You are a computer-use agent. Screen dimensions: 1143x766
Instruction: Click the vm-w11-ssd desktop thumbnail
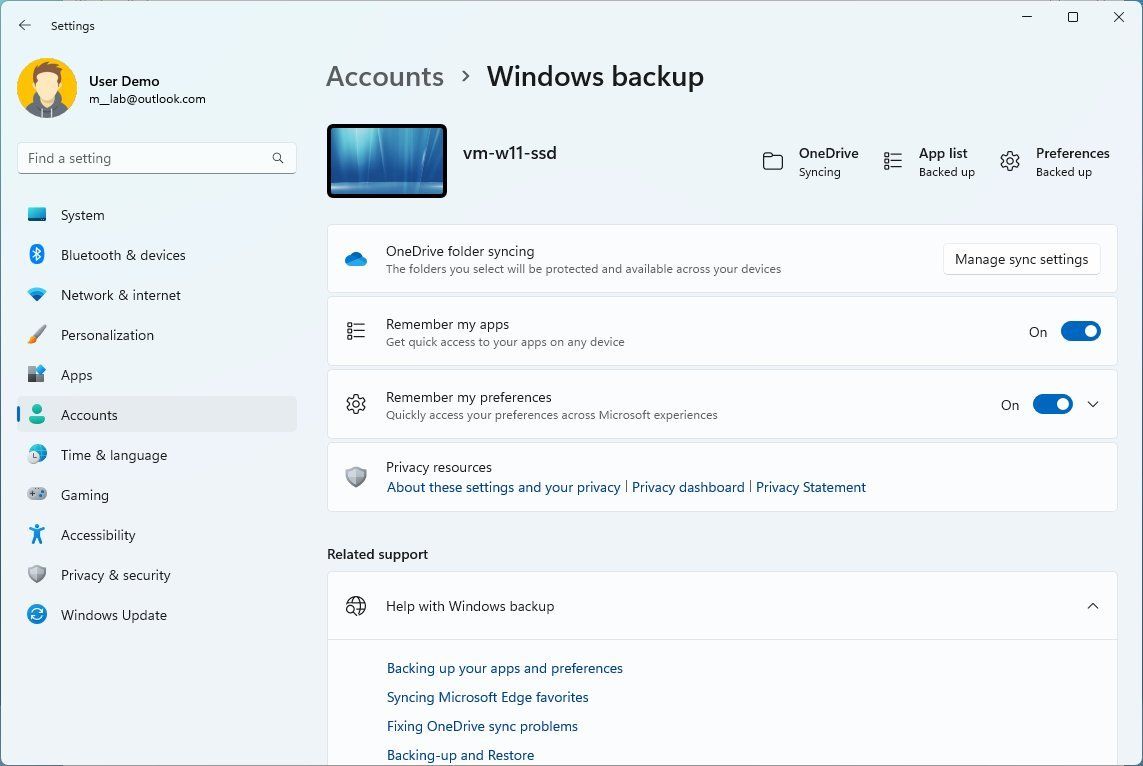coord(386,160)
